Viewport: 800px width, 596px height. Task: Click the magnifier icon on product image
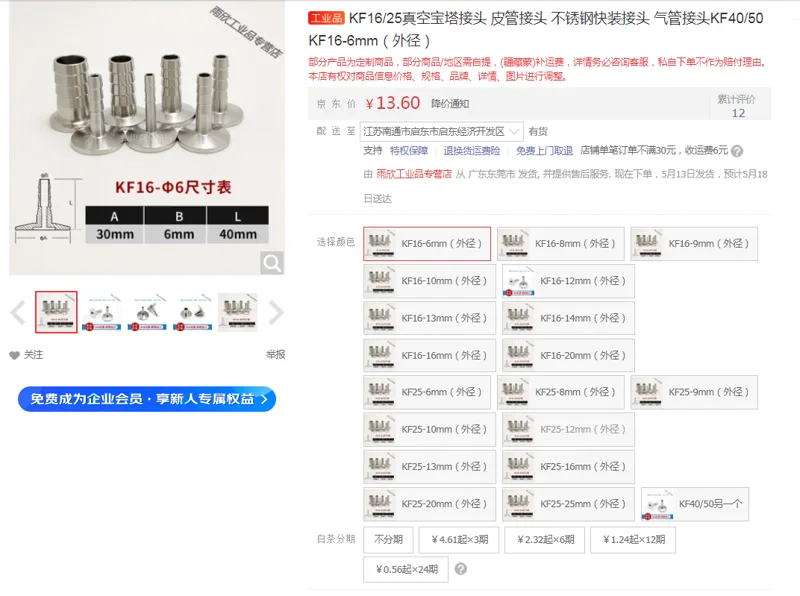point(271,263)
